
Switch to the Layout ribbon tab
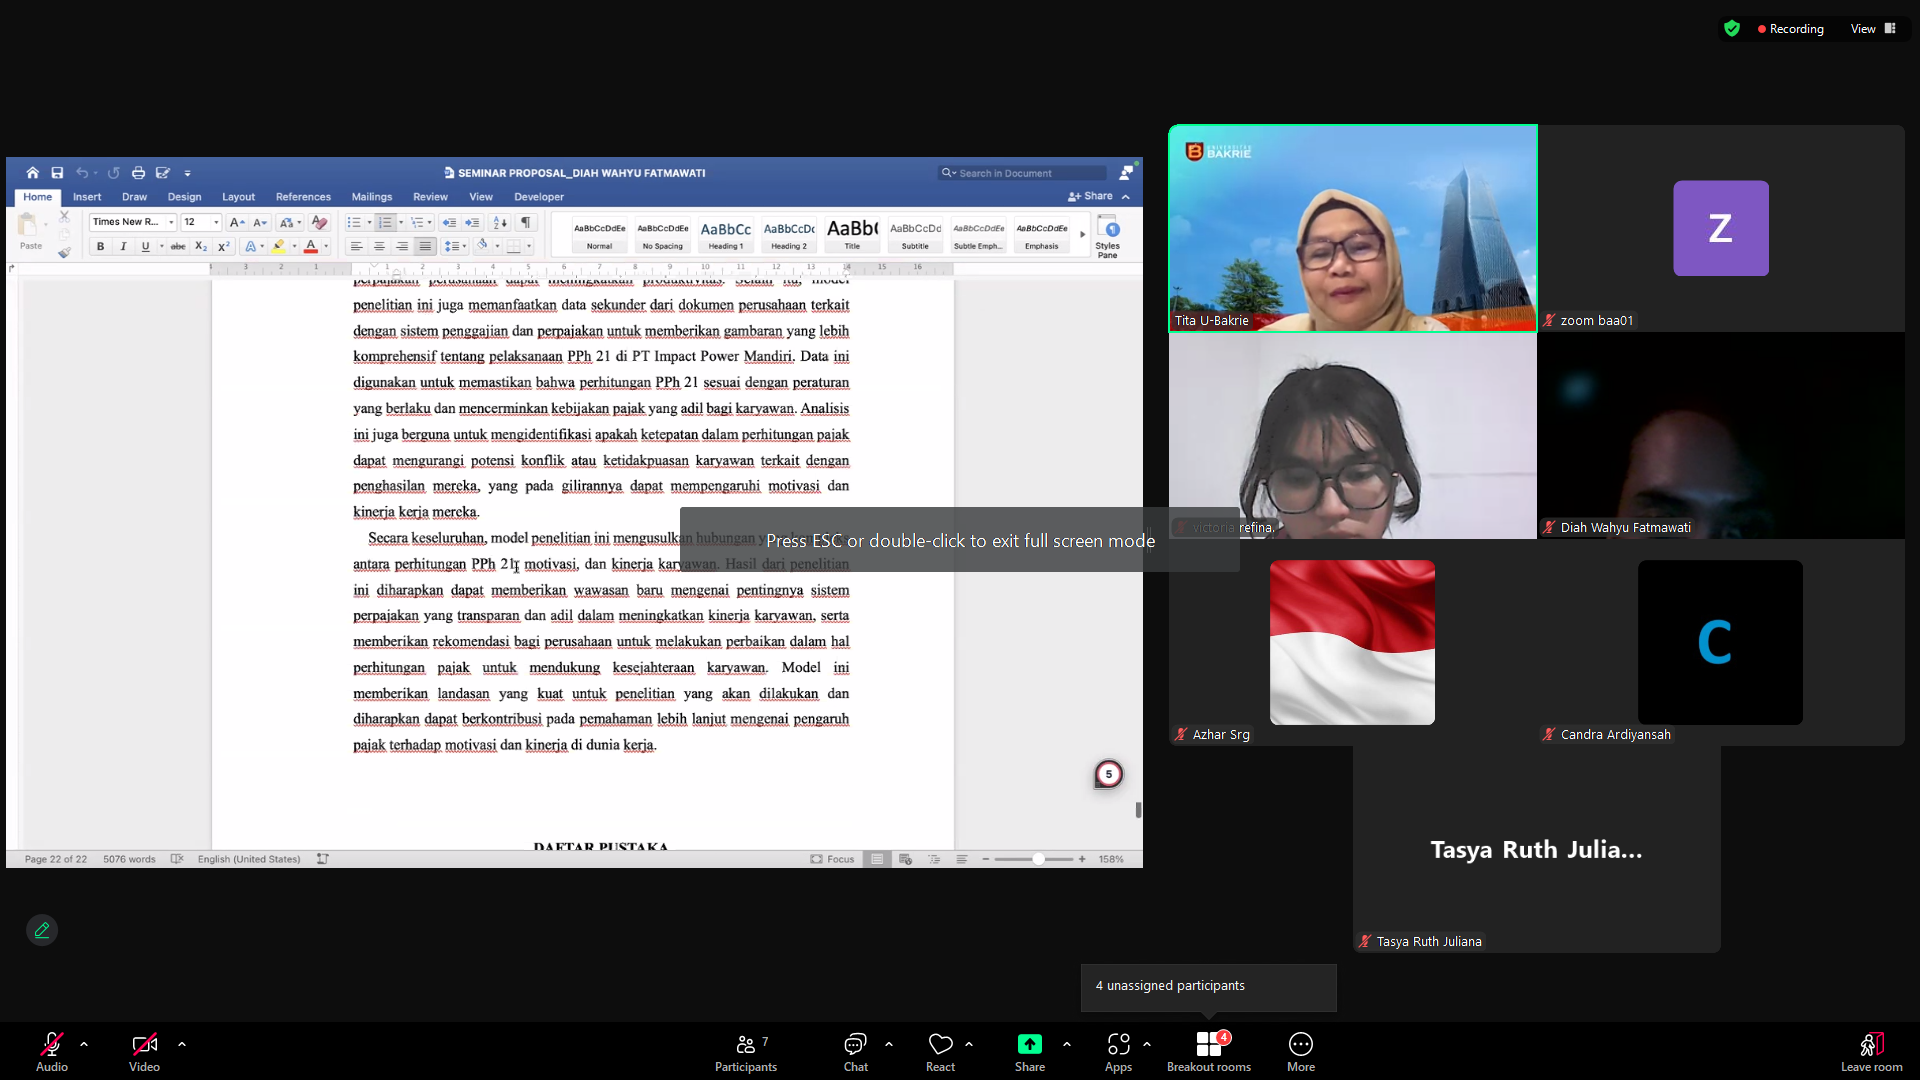pos(238,197)
